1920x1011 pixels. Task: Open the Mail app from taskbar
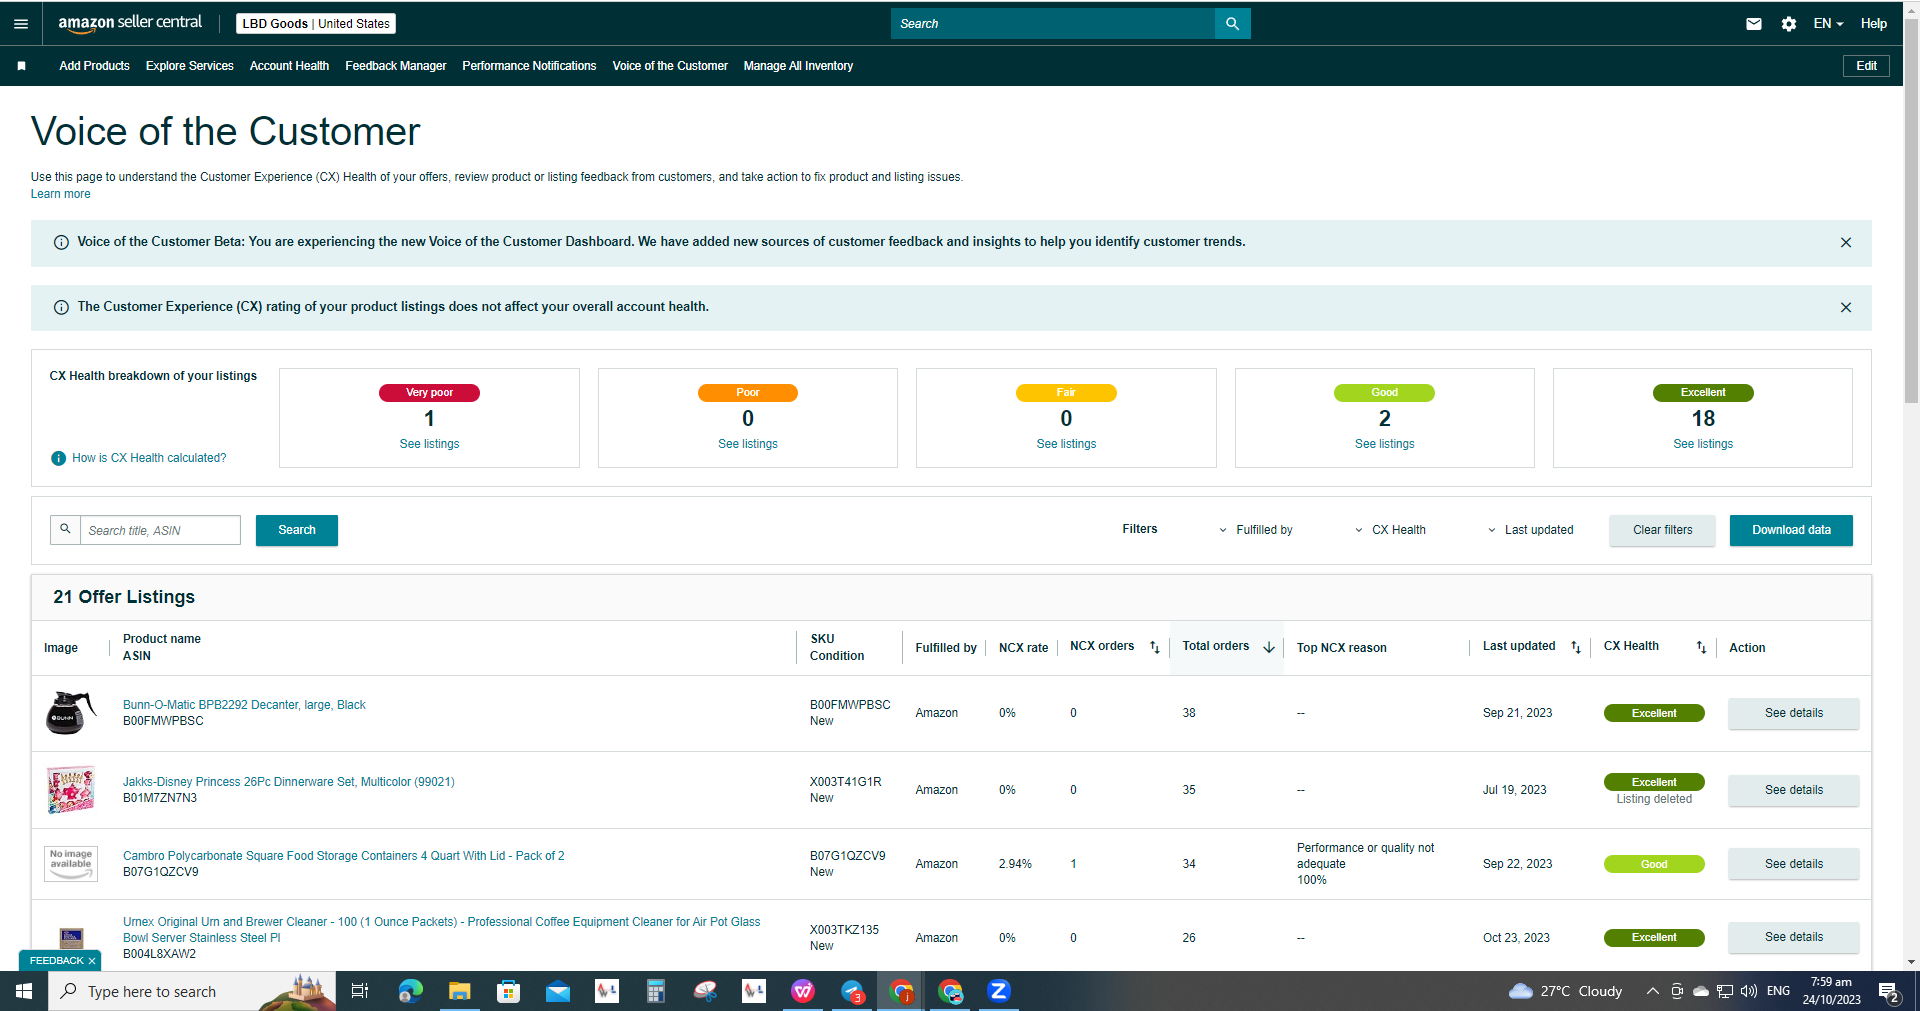pos(558,991)
